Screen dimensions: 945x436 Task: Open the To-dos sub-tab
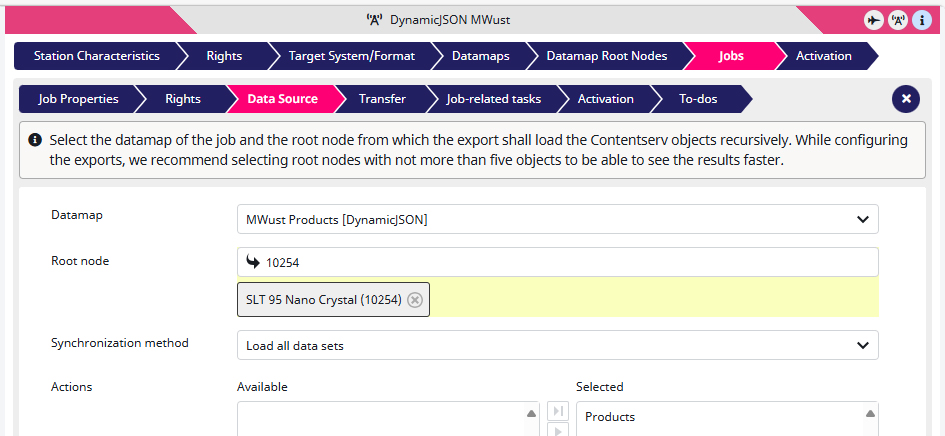point(698,99)
